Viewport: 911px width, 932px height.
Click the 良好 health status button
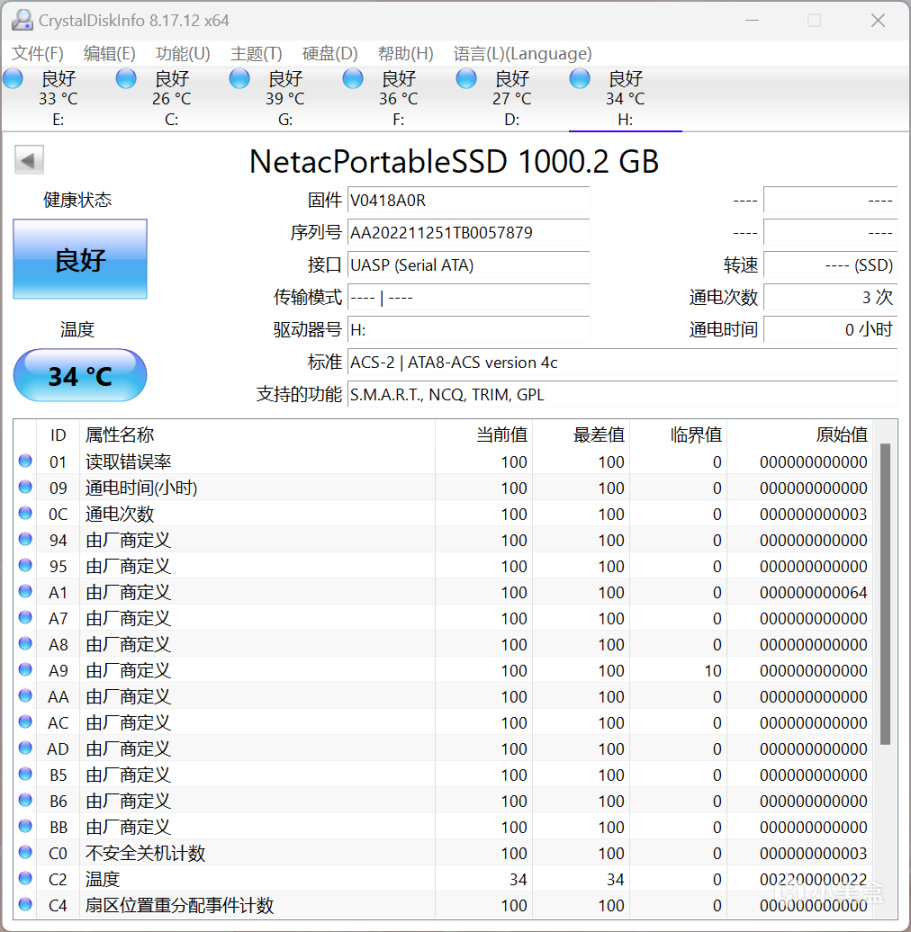click(80, 260)
